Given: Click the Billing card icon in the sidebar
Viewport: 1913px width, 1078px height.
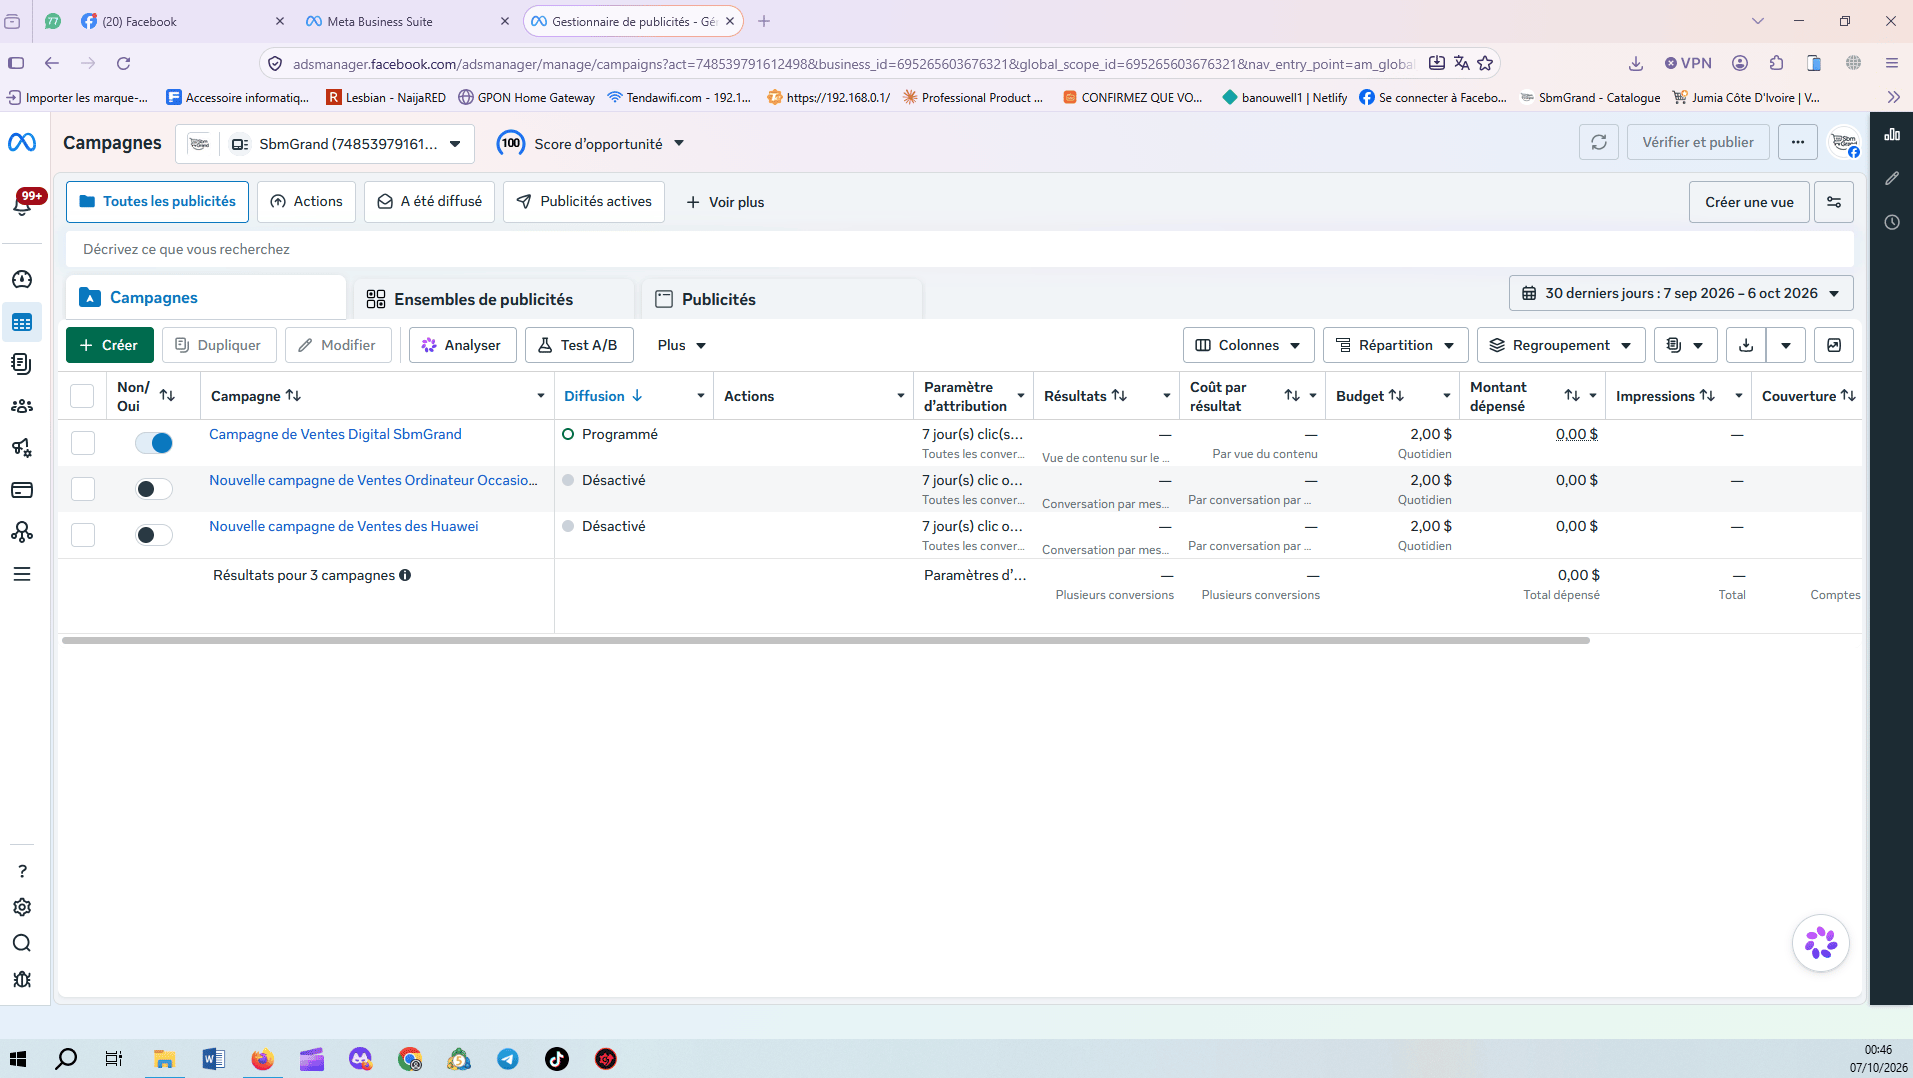Looking at the screenshot, I should pyautogui.click(x=22, y=490).
